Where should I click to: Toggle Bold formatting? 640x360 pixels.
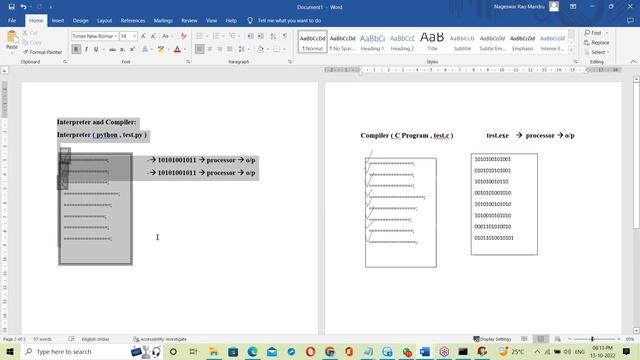76,49
